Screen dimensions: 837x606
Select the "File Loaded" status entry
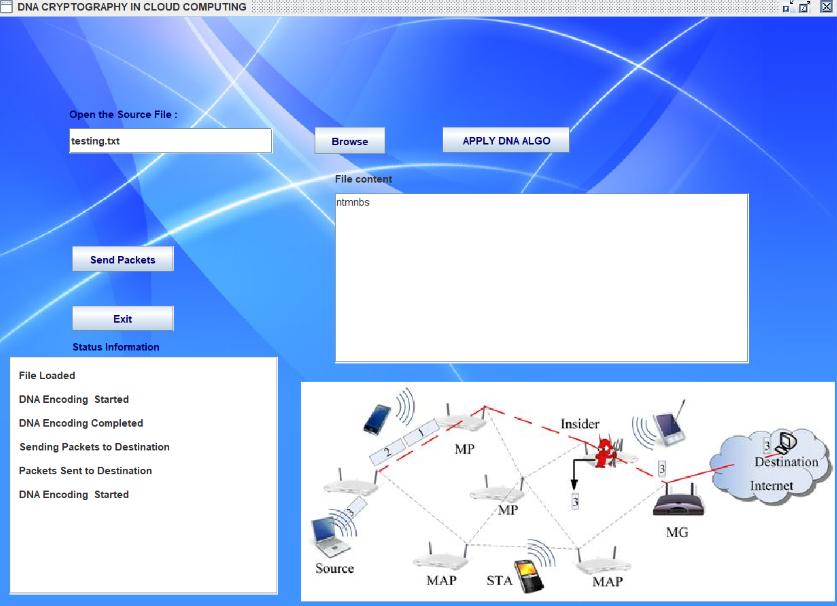[47, 376]
